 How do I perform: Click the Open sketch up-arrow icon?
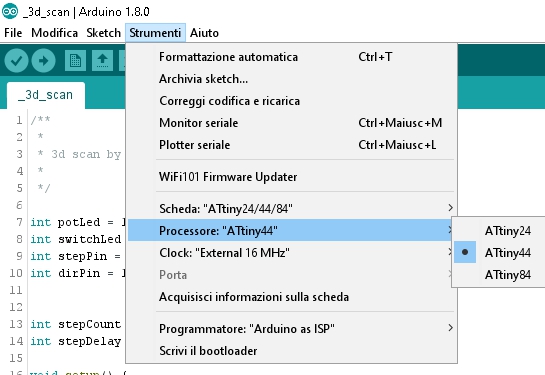pos(103,61)
